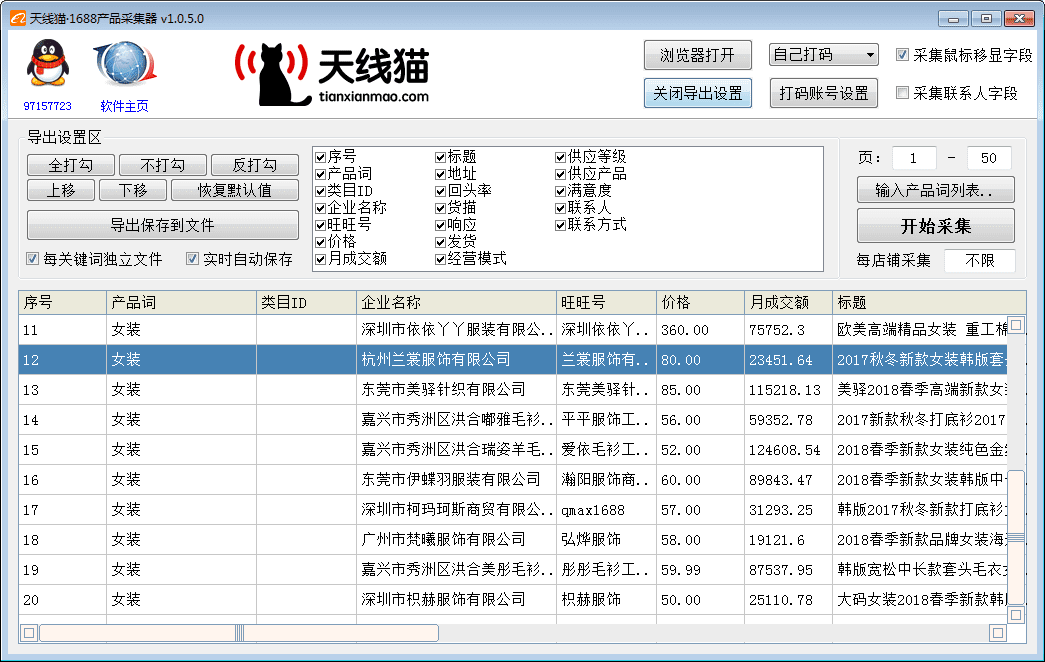Click the vertical scrollbar up arrow
1045x662 pixels.
[1016, 325]
